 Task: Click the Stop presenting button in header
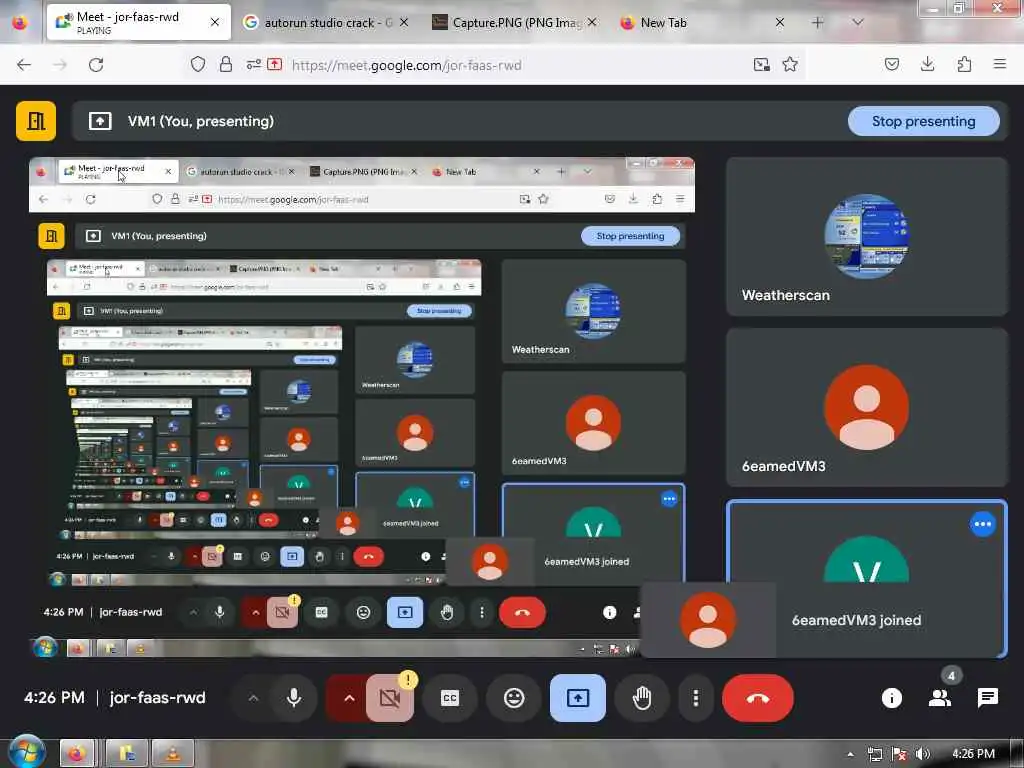point(923,121)
